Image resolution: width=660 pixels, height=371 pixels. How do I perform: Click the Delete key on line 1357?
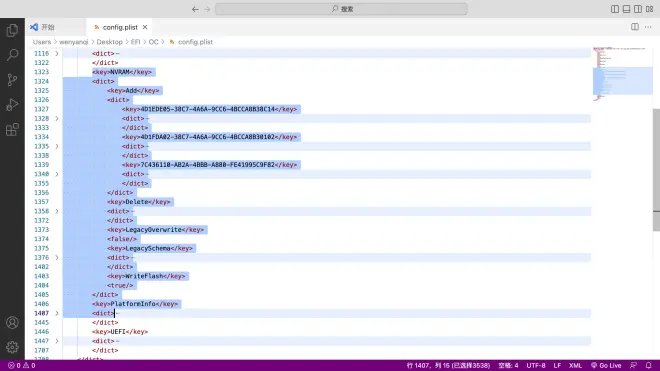[138, 202]
